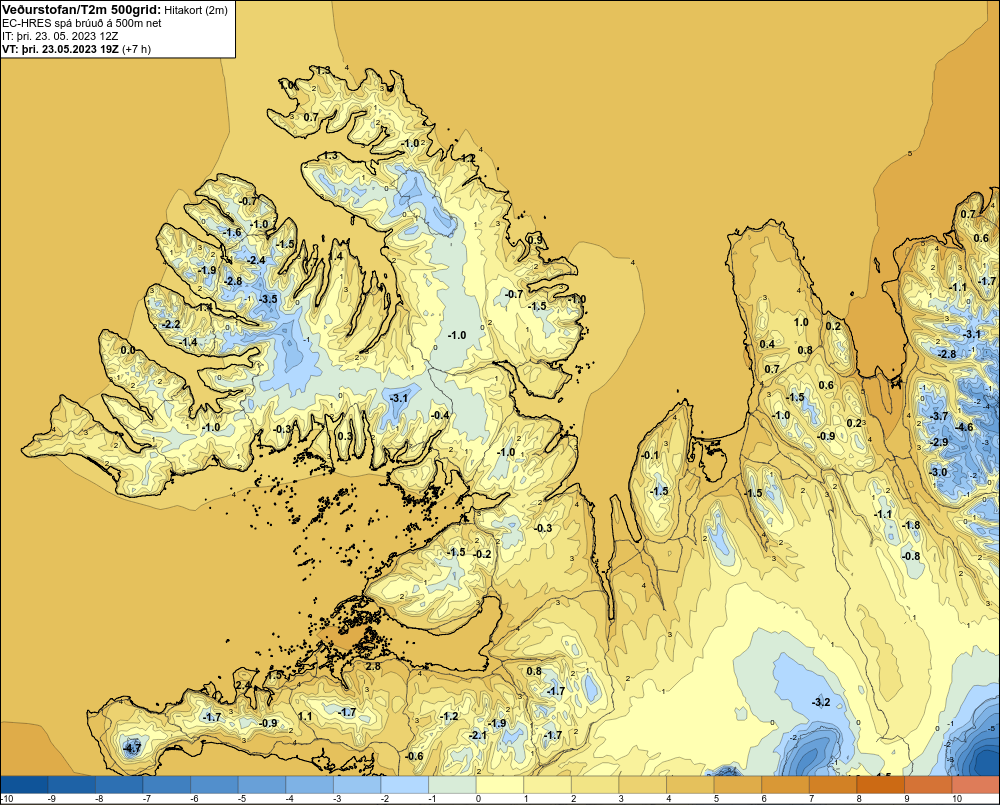This screenshot has height=805, width=1000.
Task: Click the legend swatch between 0 and 1
Action: click(500, 784)
